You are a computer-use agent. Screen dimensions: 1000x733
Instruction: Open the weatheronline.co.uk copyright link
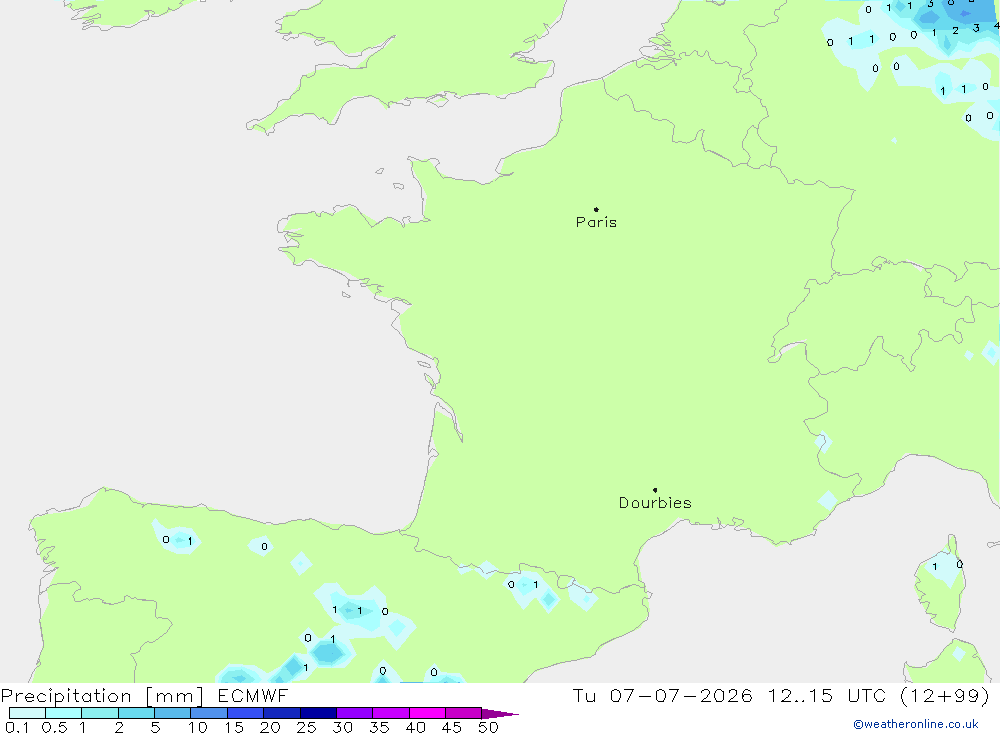[916, 724]
